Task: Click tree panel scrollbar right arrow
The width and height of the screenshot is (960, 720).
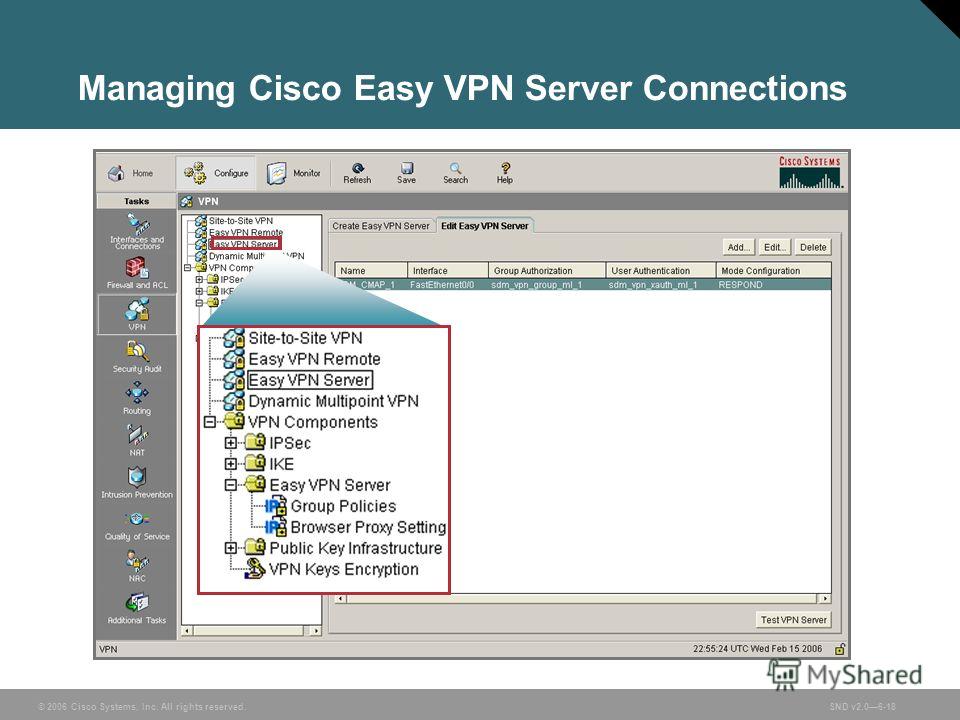Action: 316,631
